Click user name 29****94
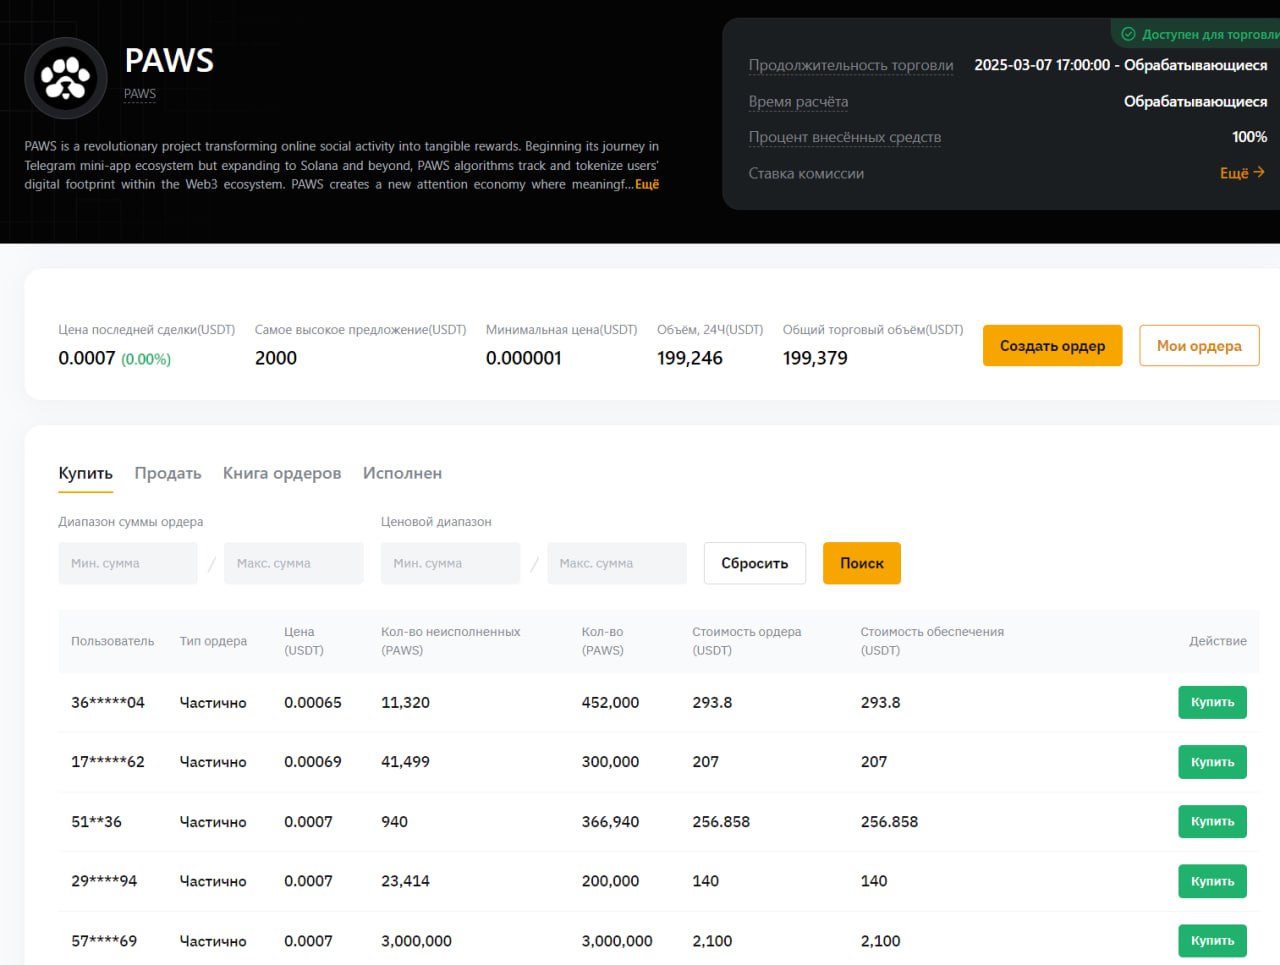 (x=104, y=881)
